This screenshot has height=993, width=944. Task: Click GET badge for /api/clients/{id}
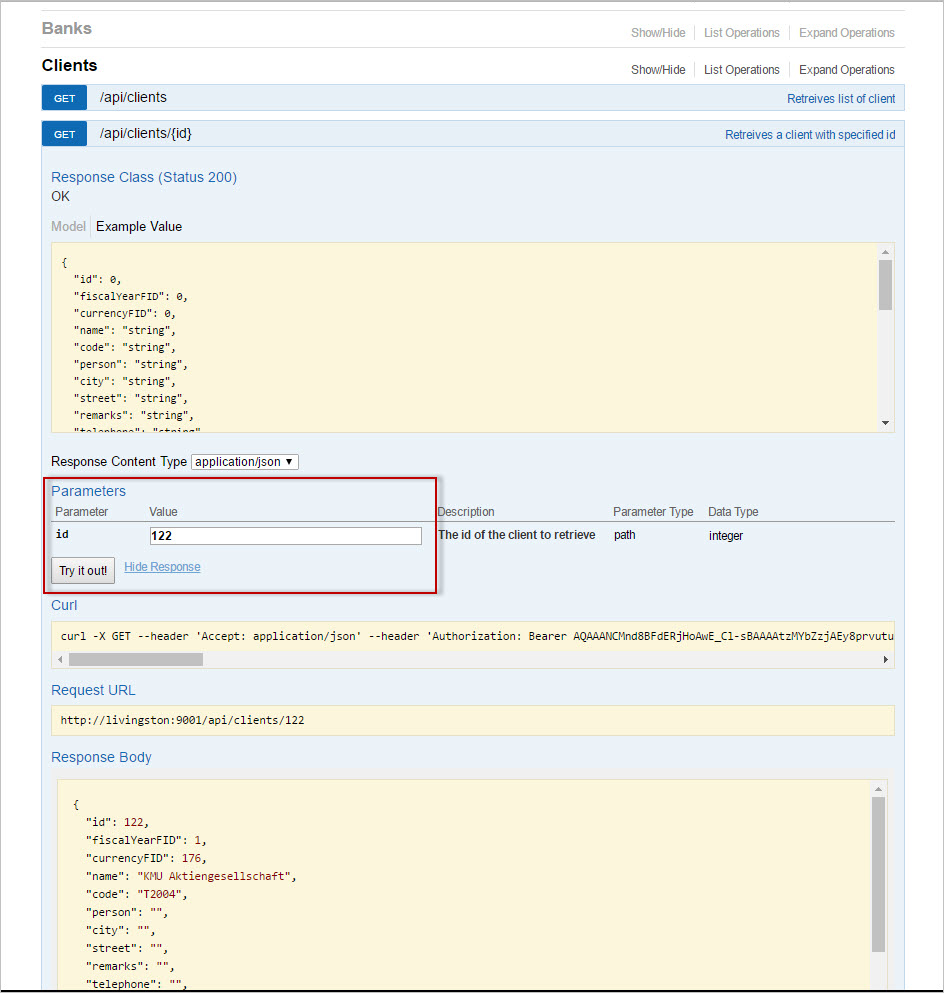pos(64,134)
